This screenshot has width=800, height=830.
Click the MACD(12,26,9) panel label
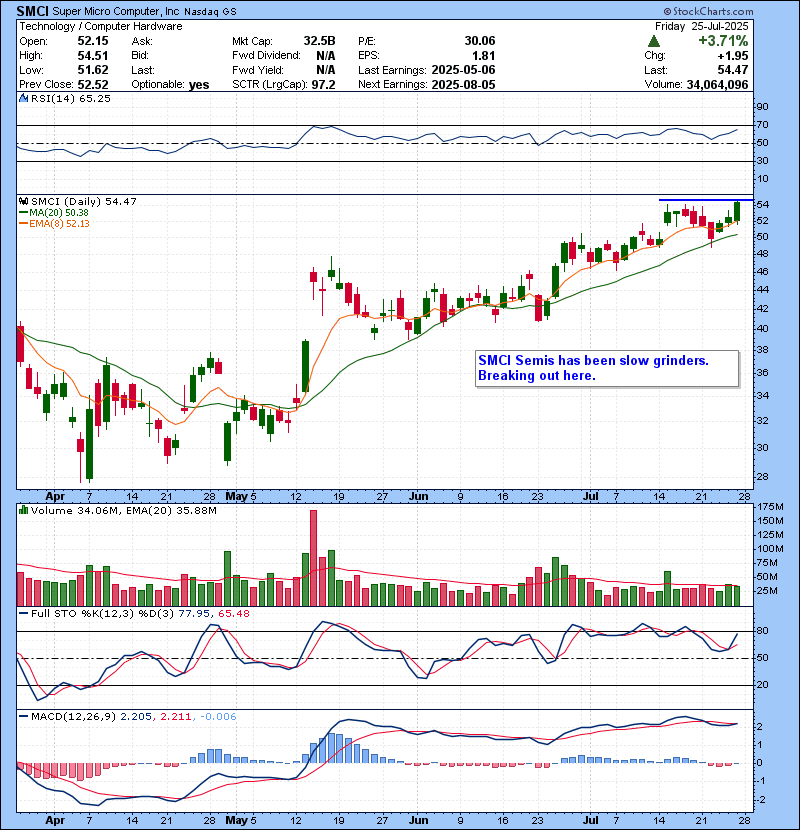(x=73, y=717)
